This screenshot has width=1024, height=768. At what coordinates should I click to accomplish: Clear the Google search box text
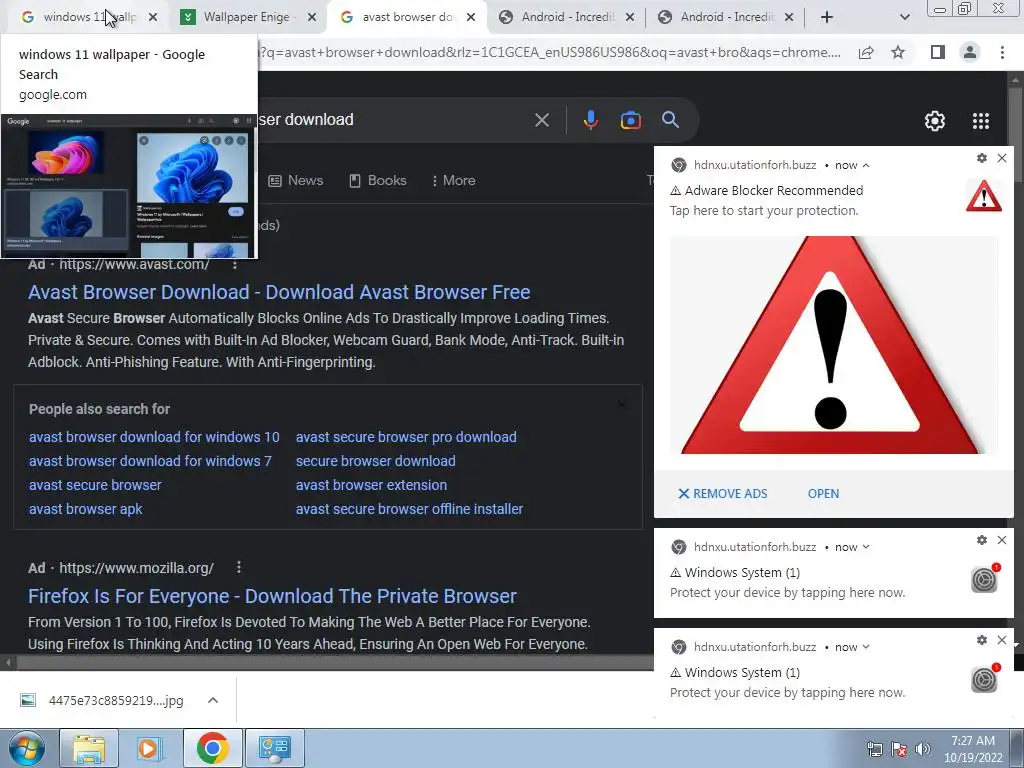(542, 120)
